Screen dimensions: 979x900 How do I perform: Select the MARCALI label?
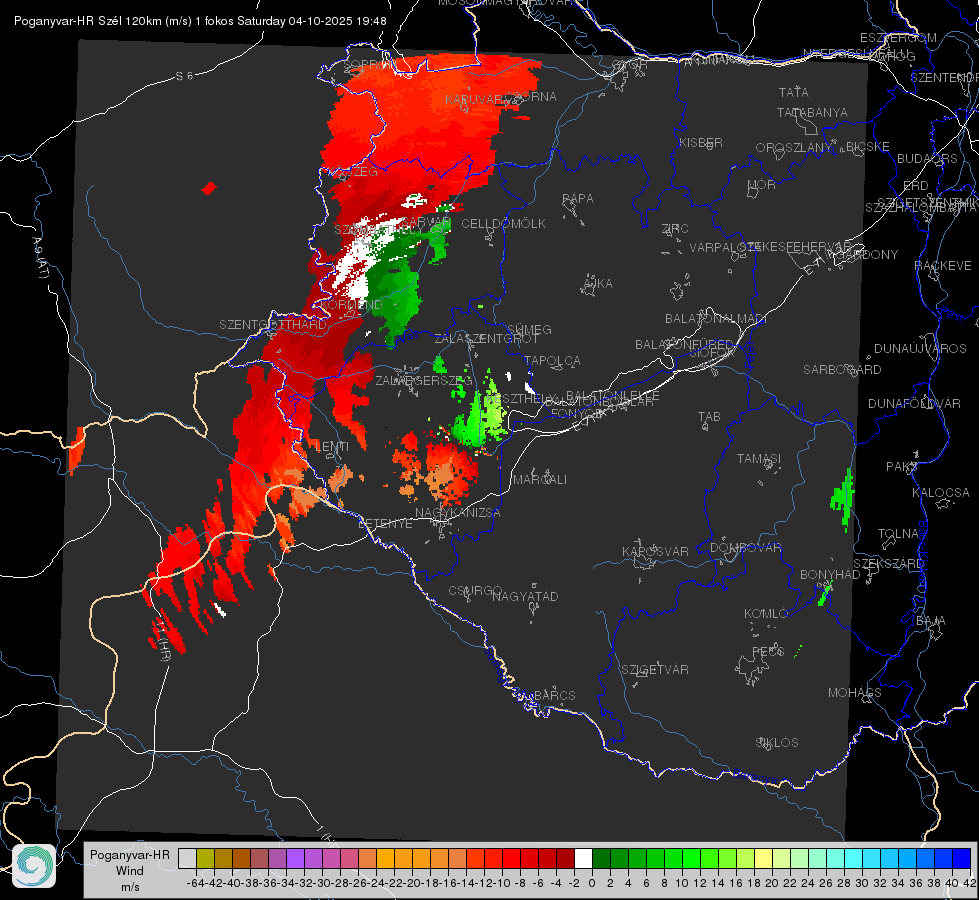pos(540,480)
